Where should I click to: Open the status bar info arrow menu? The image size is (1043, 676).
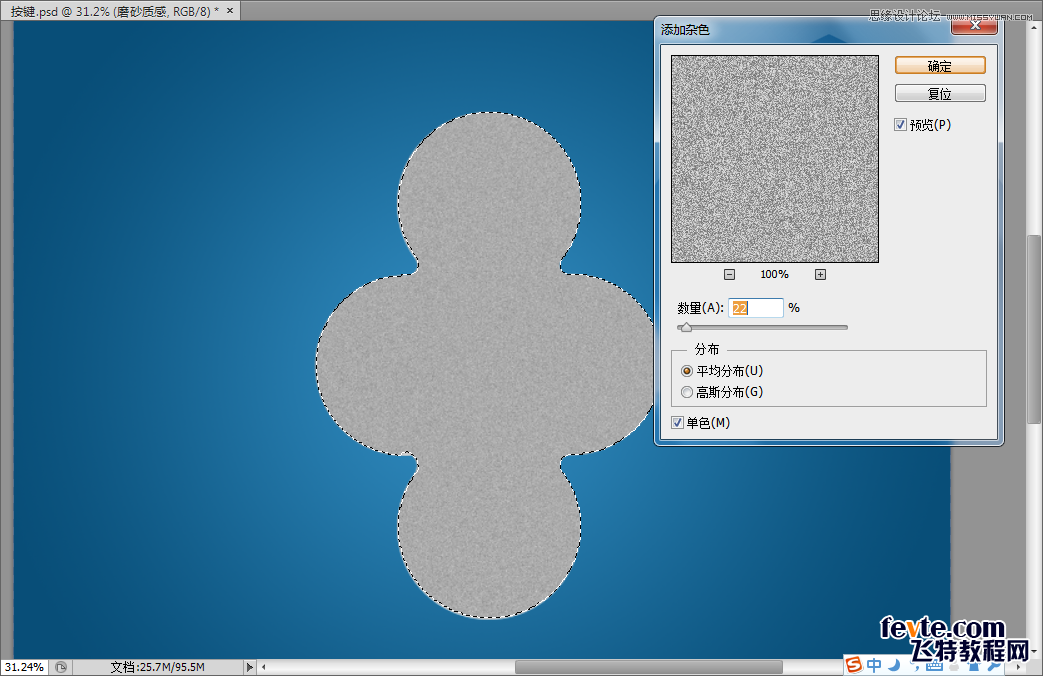click(x=249, y=667)
